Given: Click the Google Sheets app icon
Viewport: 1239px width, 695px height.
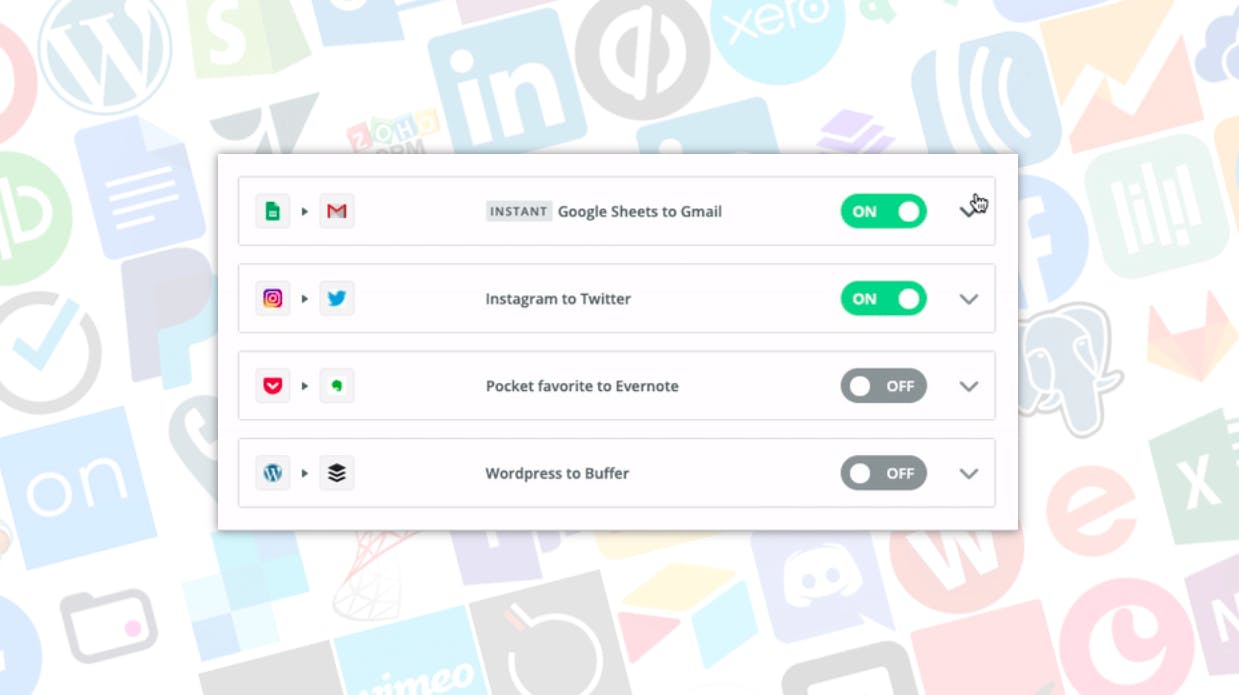Looking at the screenshot, I should 272,211.
